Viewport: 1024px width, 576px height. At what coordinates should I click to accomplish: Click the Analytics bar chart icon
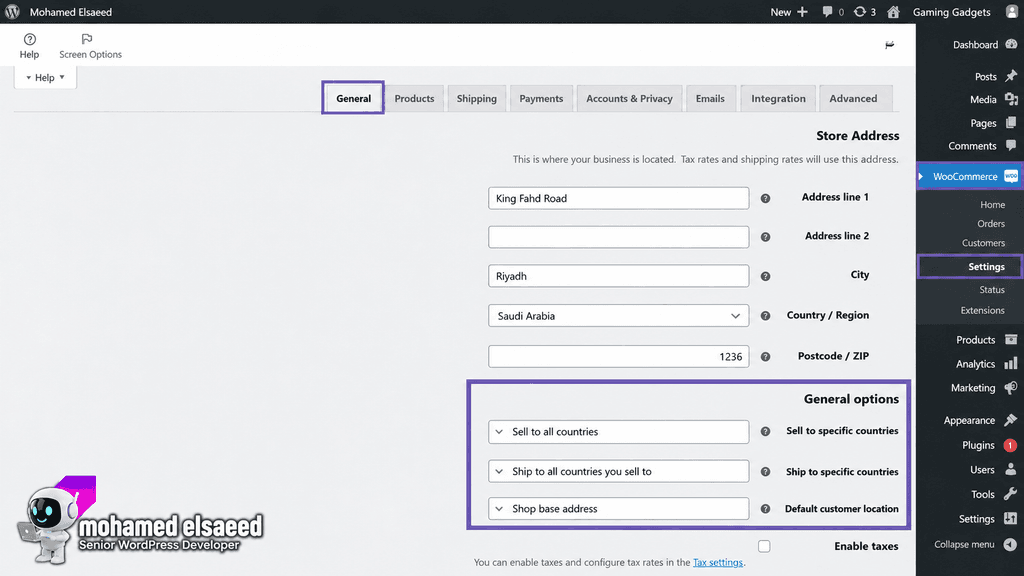click(x=1011, y=364)
